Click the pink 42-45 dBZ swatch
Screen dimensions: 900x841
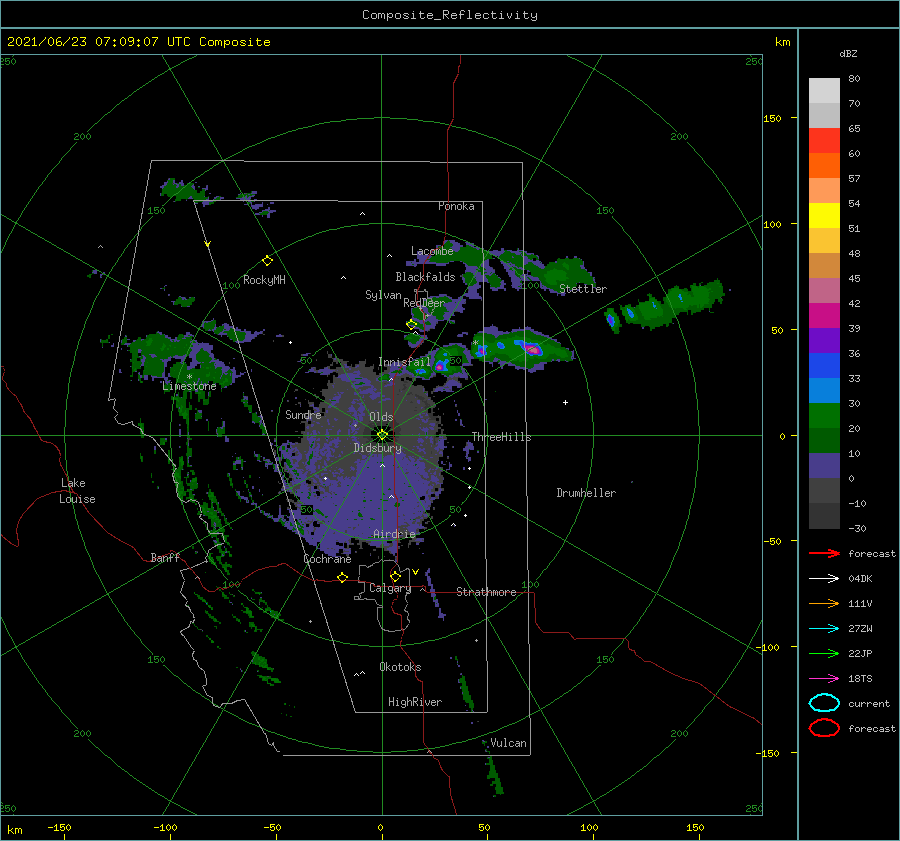point(824,291)
